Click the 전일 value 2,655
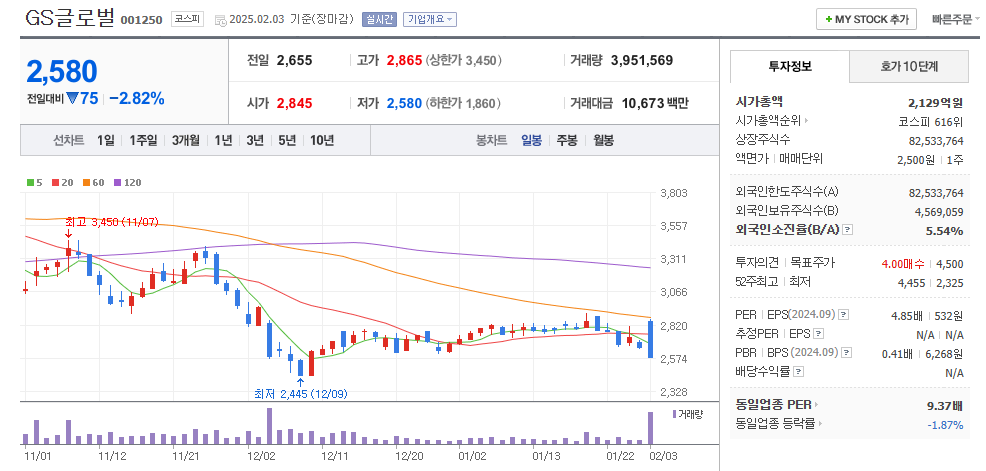The width and height of the screenshot is (986, 471). coord(294,61)
